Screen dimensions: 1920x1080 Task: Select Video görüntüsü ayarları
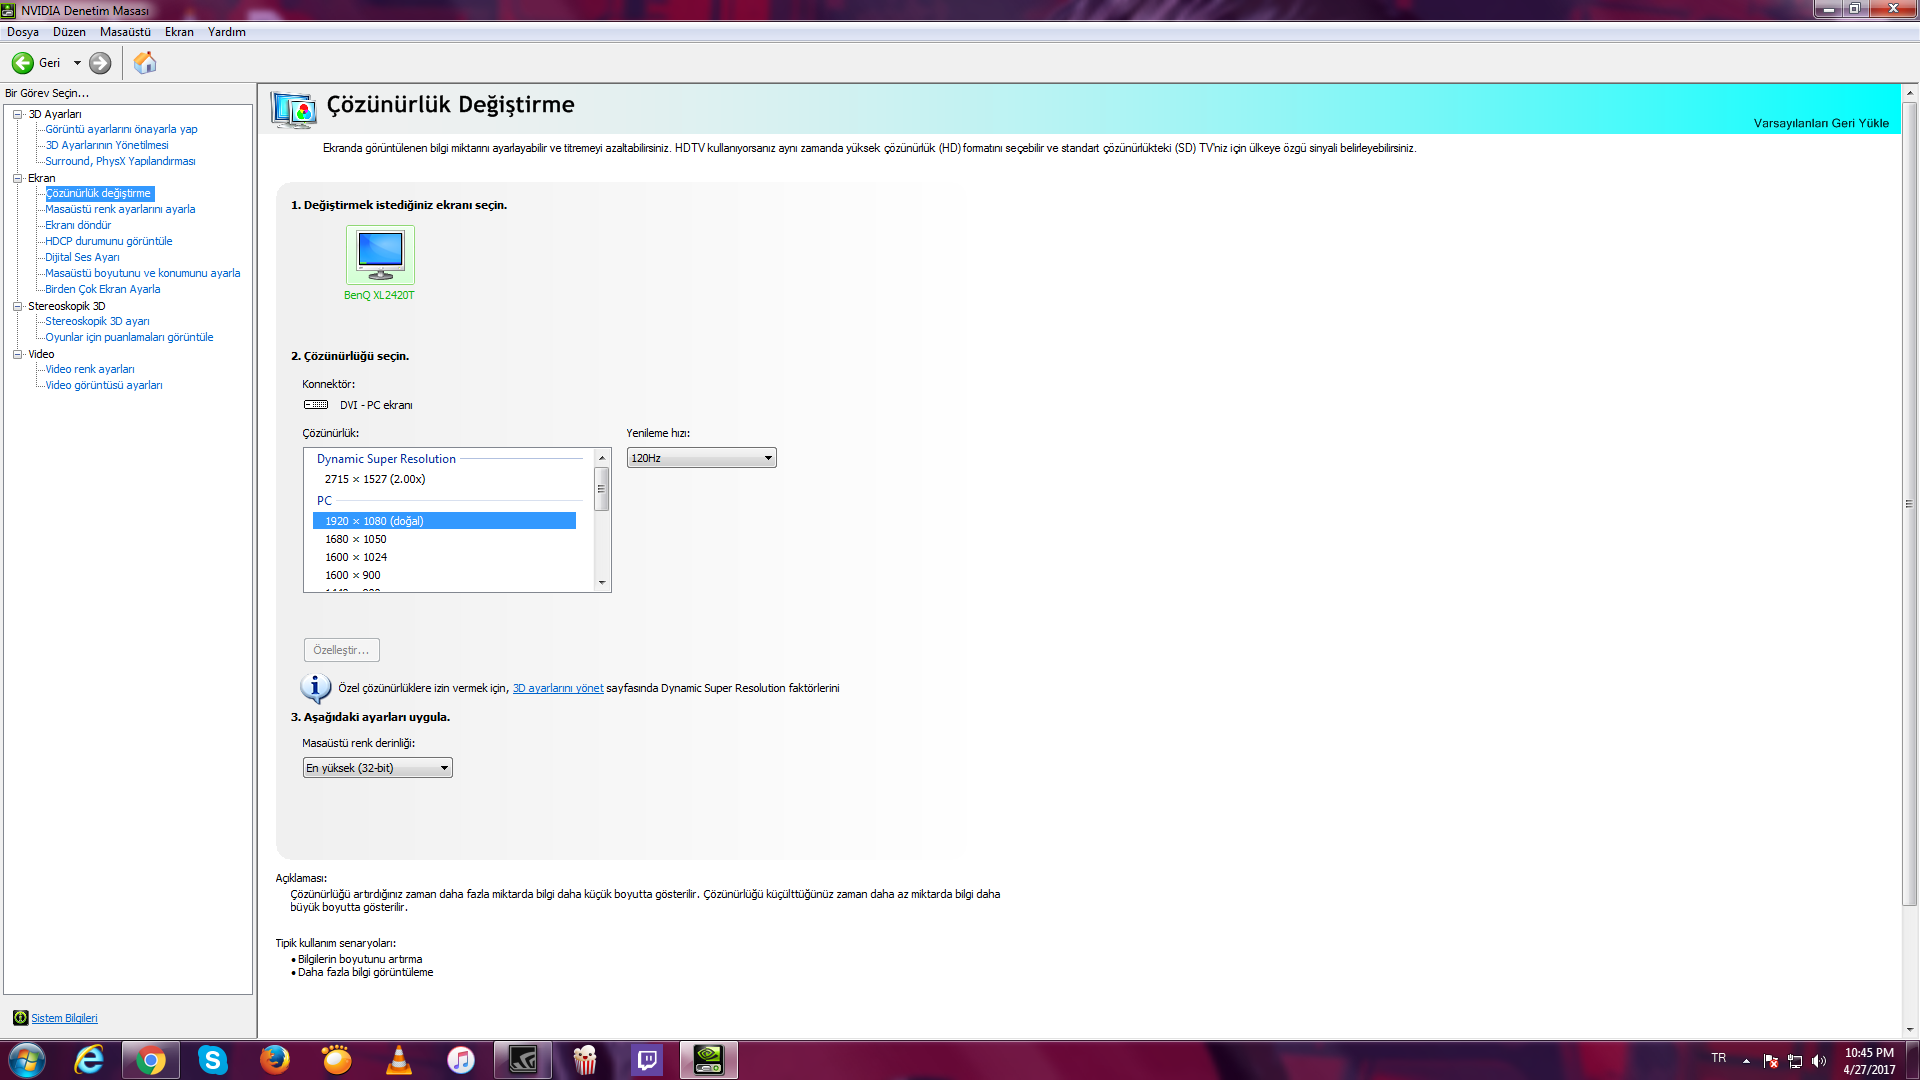point(103,385)
